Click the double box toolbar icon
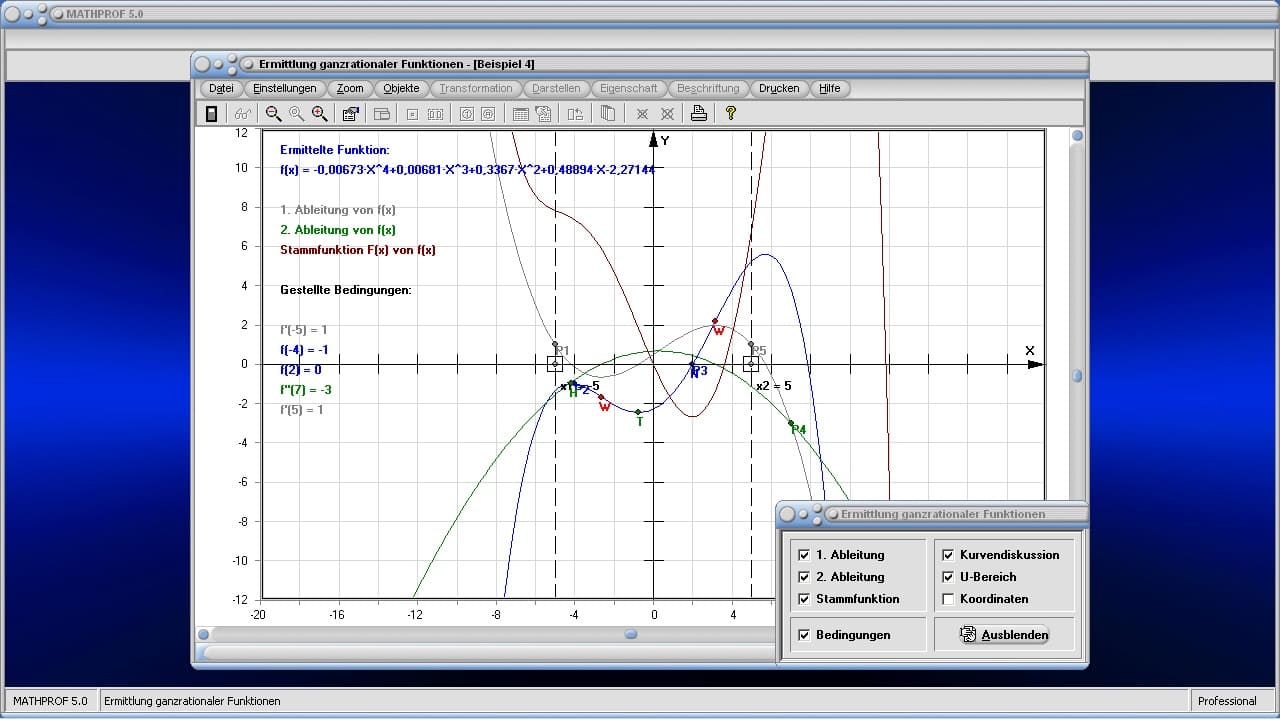The width and height of the screenshot is (1280, 720). [435, 114]
